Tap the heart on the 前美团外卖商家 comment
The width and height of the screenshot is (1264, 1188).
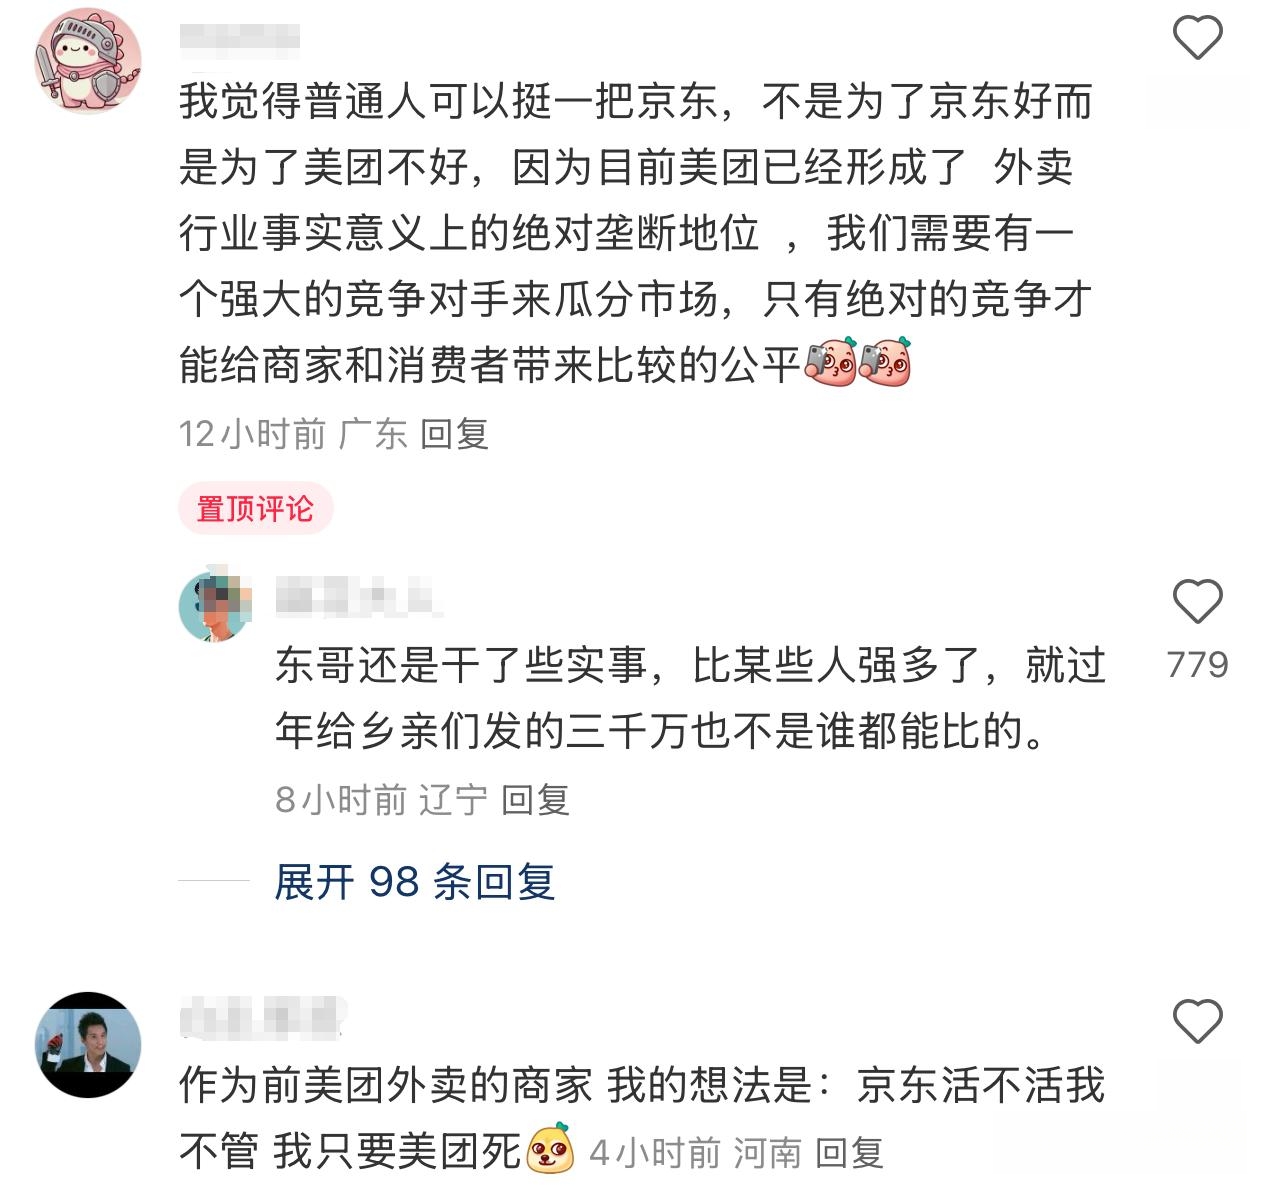(x=1197, y=1022)
